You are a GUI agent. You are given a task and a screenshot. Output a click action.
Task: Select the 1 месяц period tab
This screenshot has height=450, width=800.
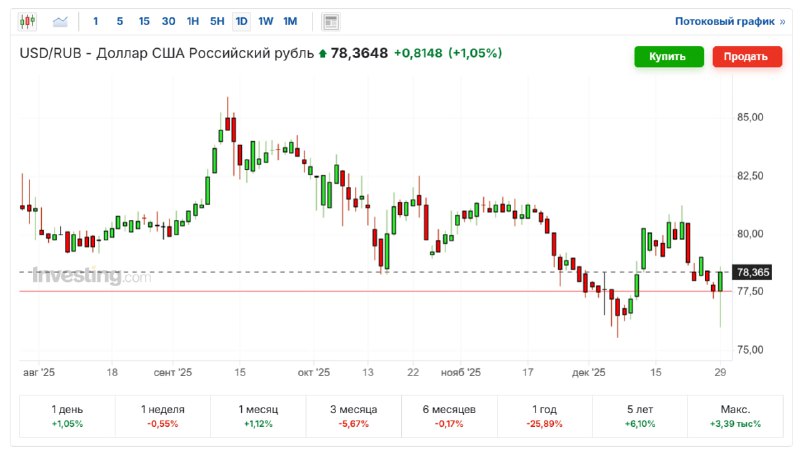tap(258, 416)
